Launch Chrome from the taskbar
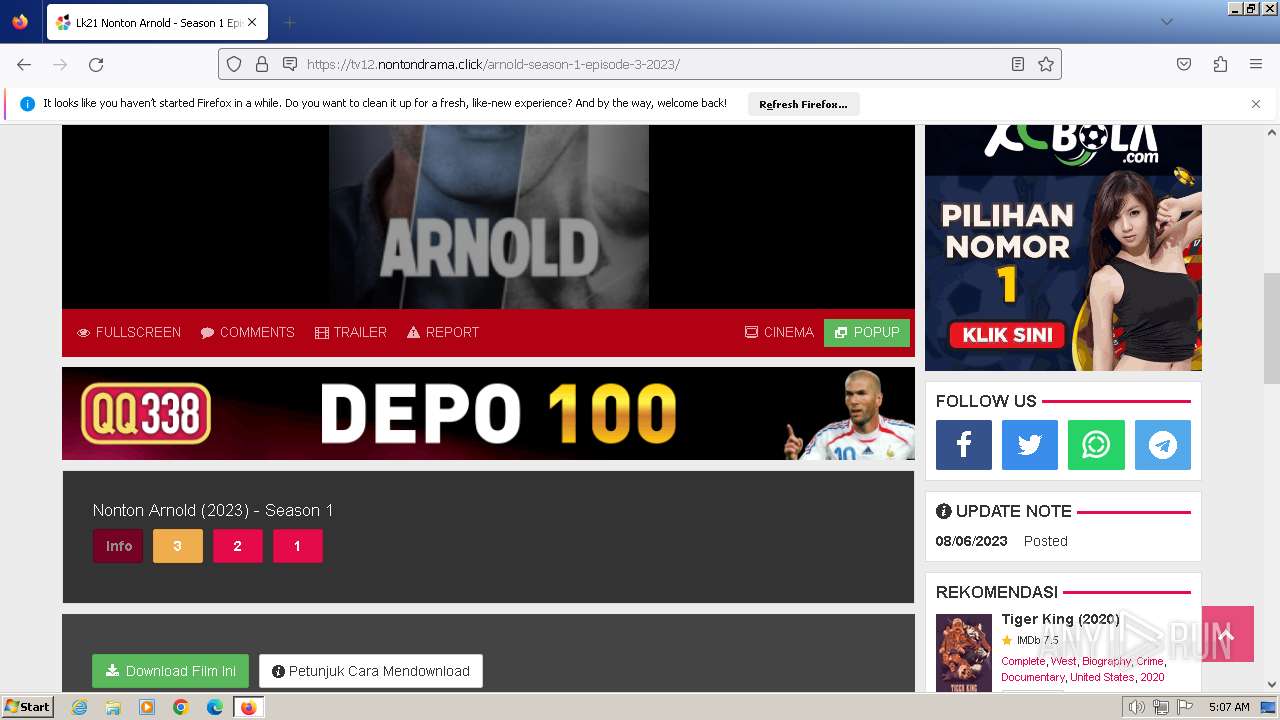1280x720 pixels. pyautogui.click(x=181, y=707)
